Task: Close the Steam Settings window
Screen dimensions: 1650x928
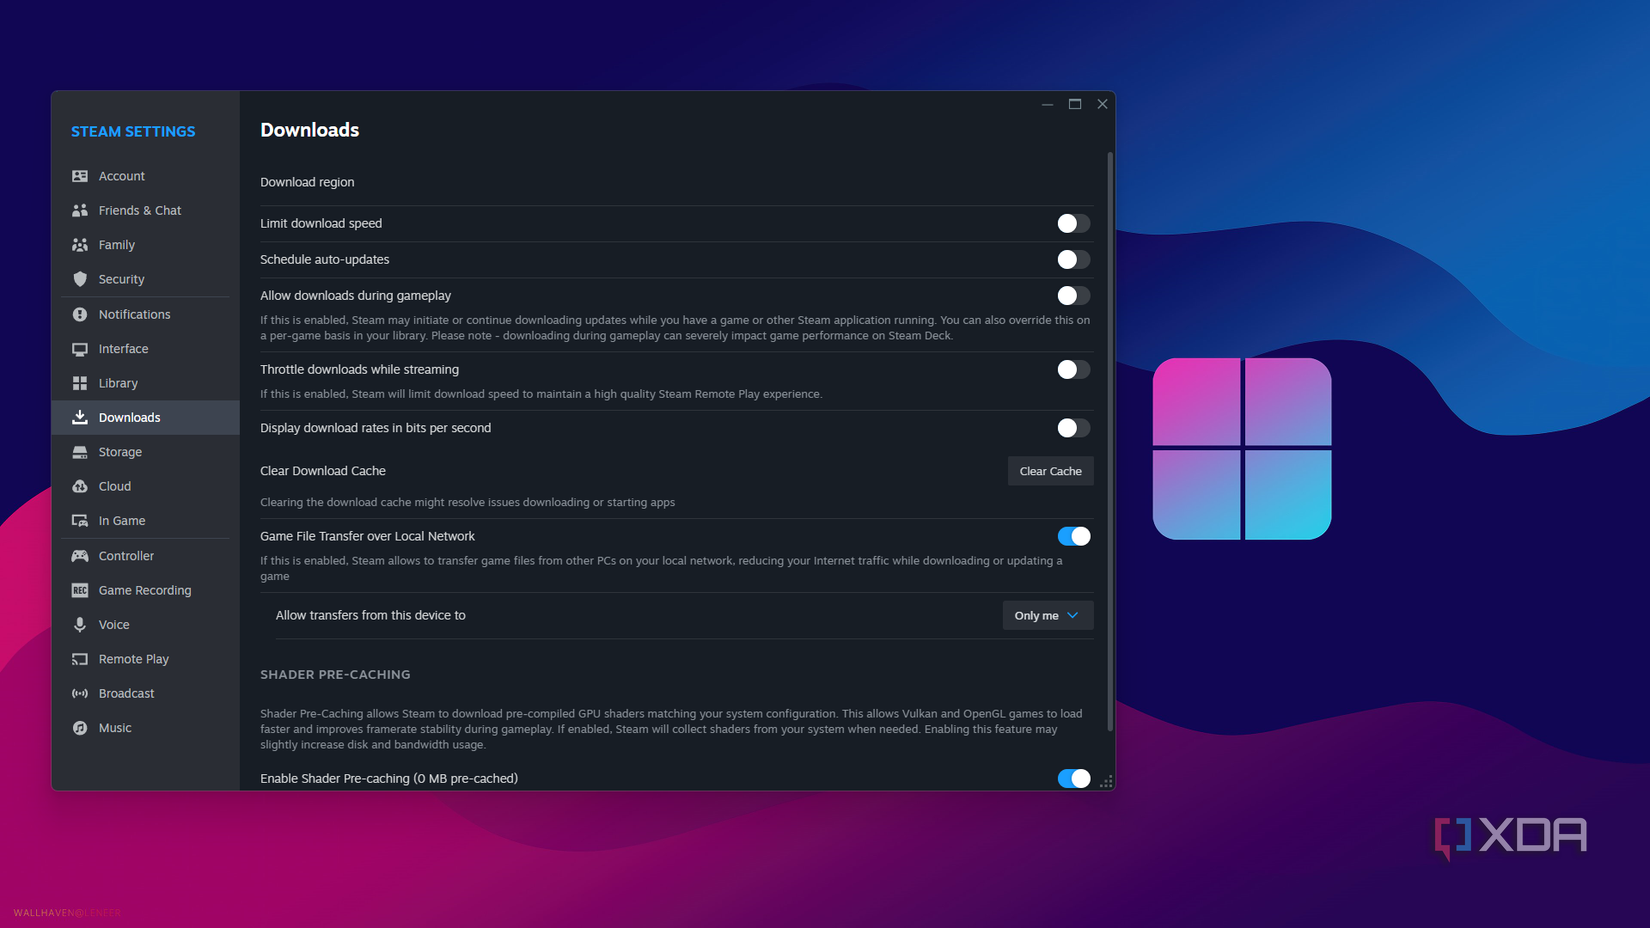Action: pos(1102,104)
